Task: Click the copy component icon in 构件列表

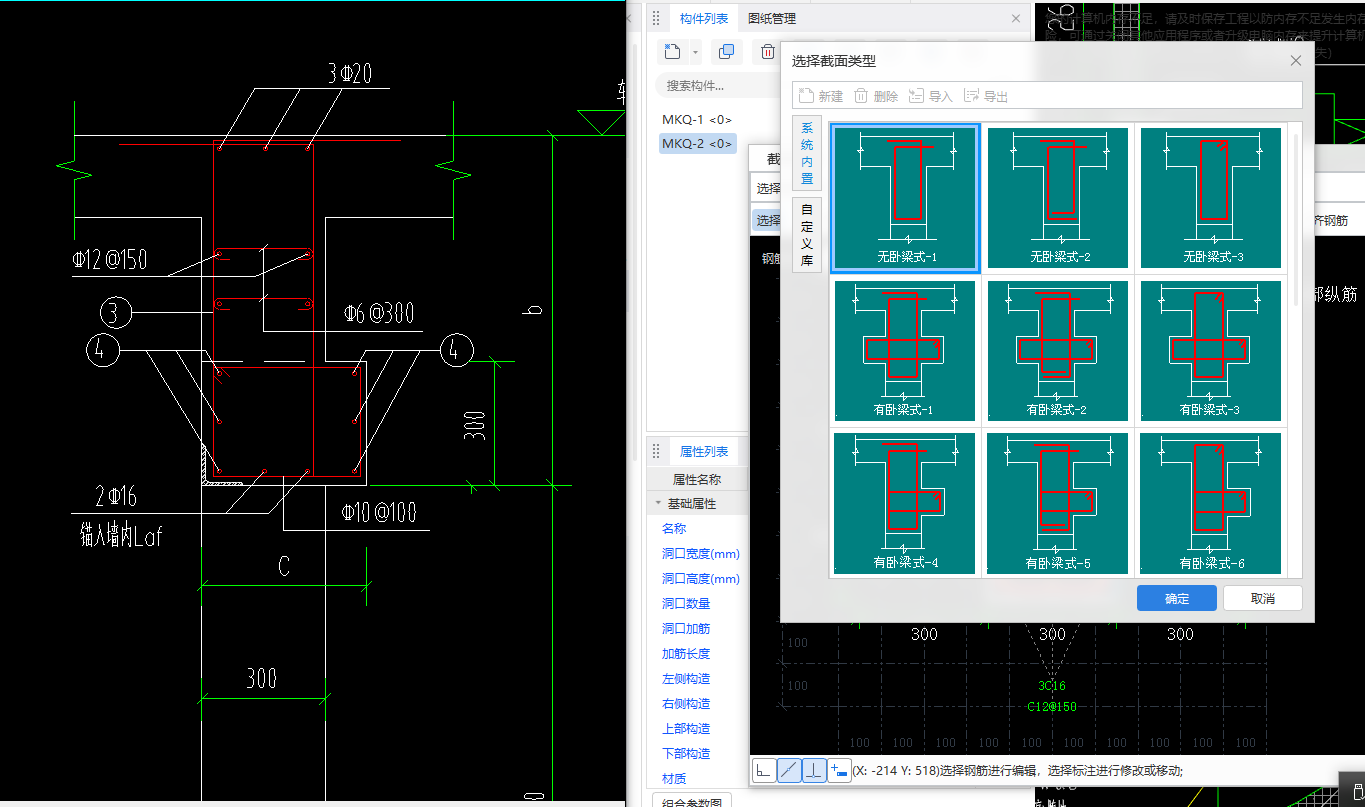Action: (727, 52)
